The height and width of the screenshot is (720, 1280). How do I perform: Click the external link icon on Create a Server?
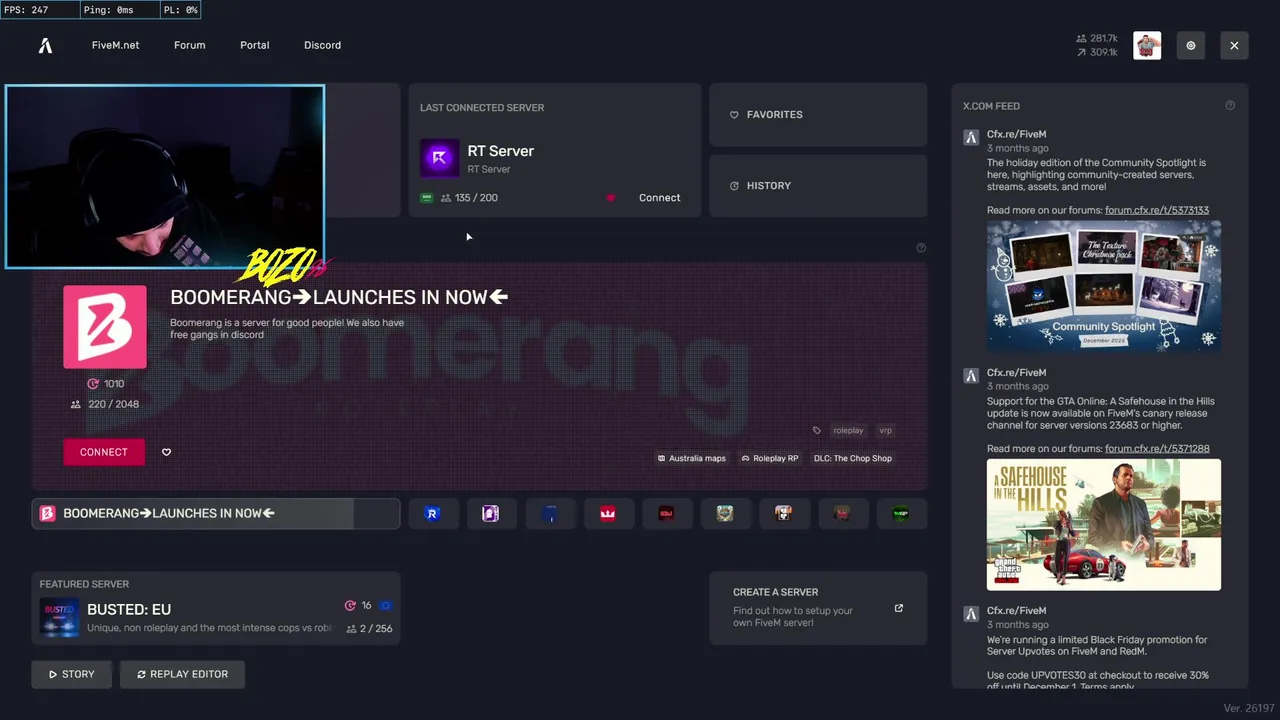(x=898, y=608)
